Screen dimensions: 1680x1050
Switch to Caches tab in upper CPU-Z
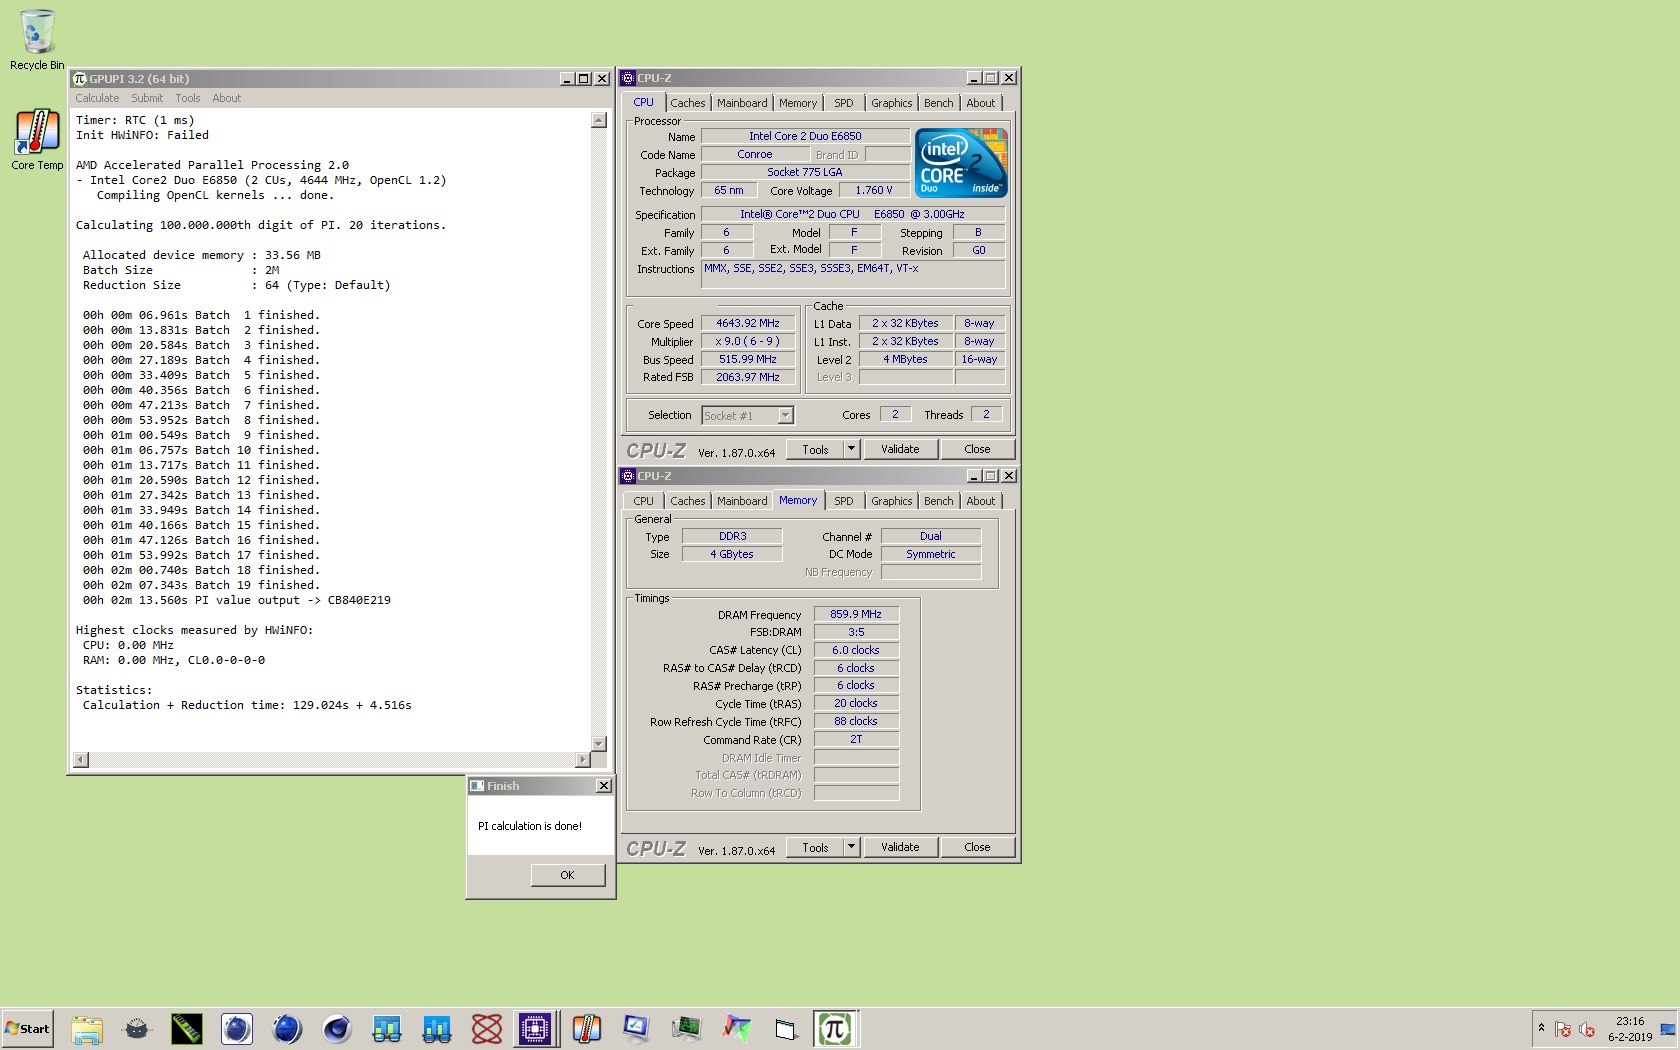(x=688, y=103)
